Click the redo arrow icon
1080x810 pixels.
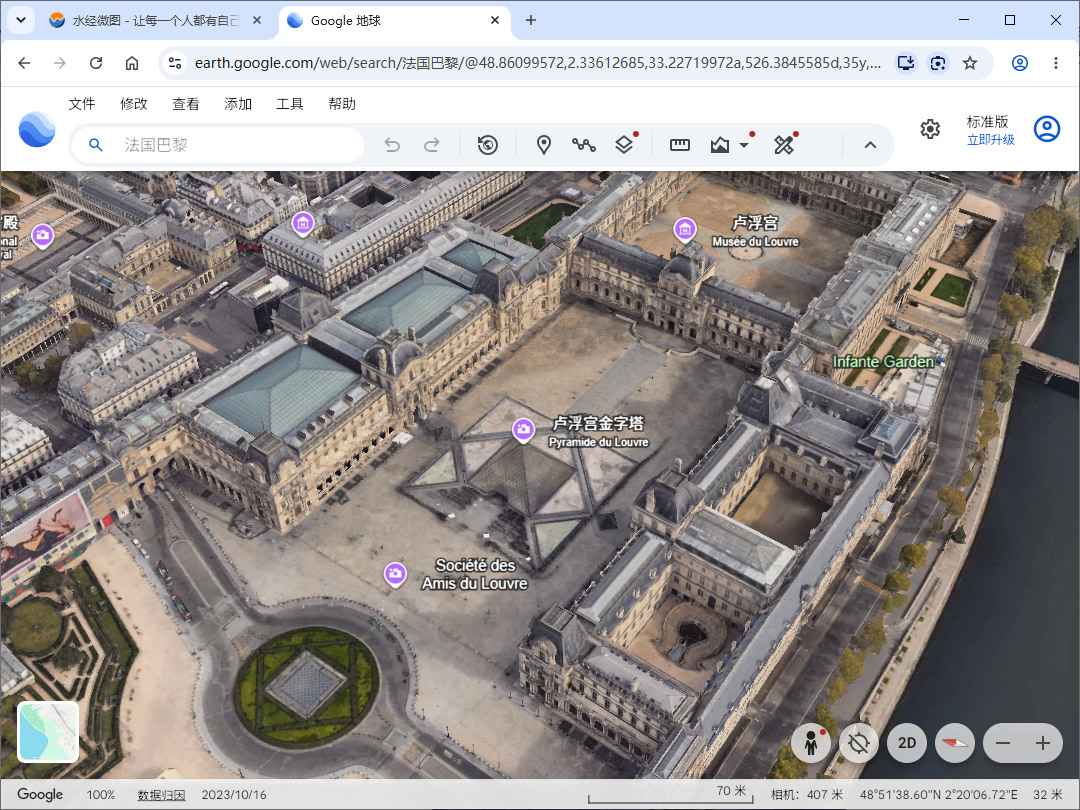point(432,145)
